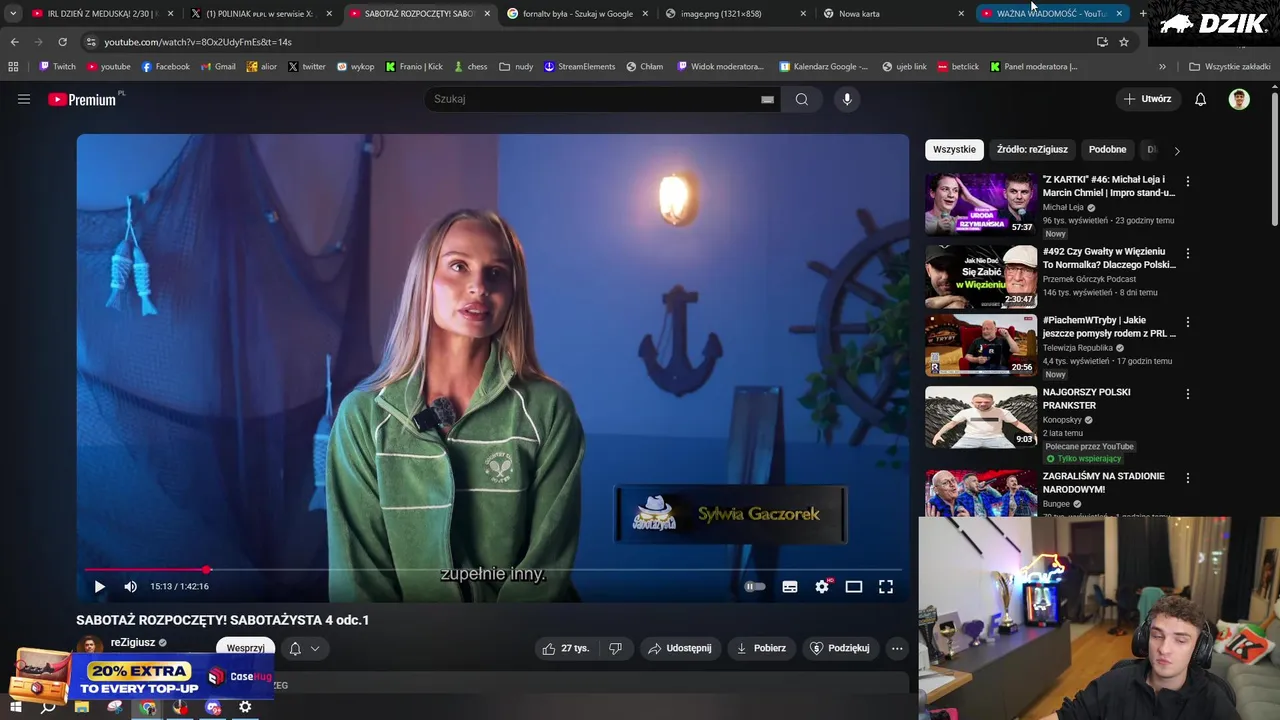This screenshot has width=1280, height=720.
Task: Bookmark this page with the star icon
Action: [1124, 42]
